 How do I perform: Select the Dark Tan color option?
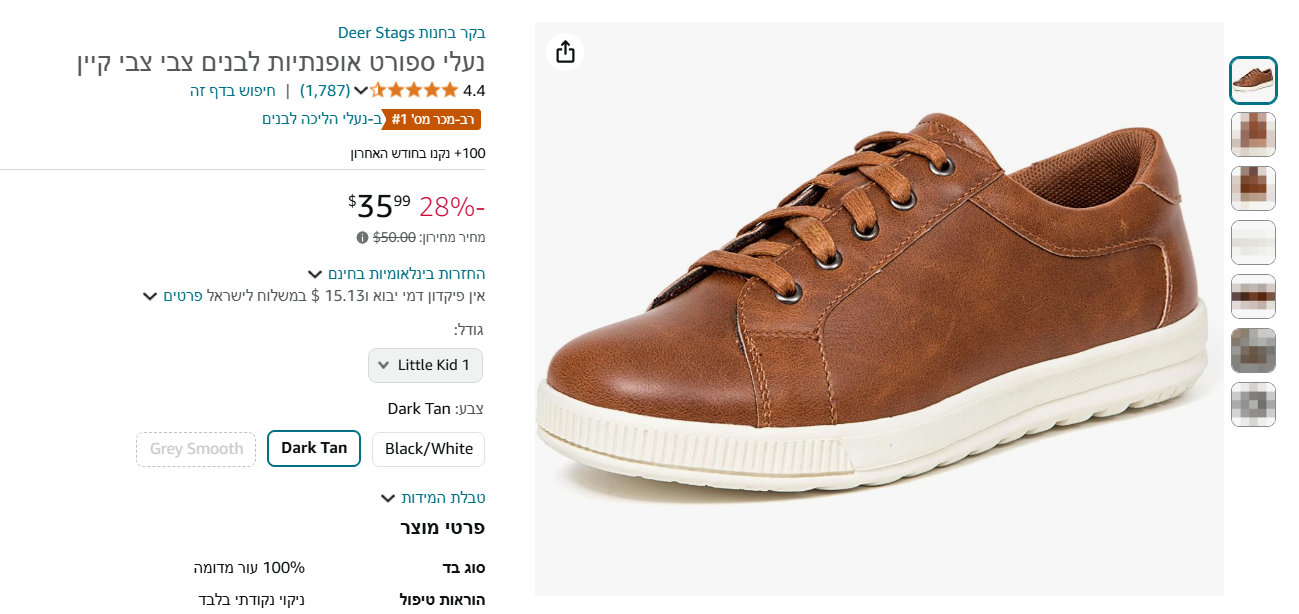click(x=313, y=448)
